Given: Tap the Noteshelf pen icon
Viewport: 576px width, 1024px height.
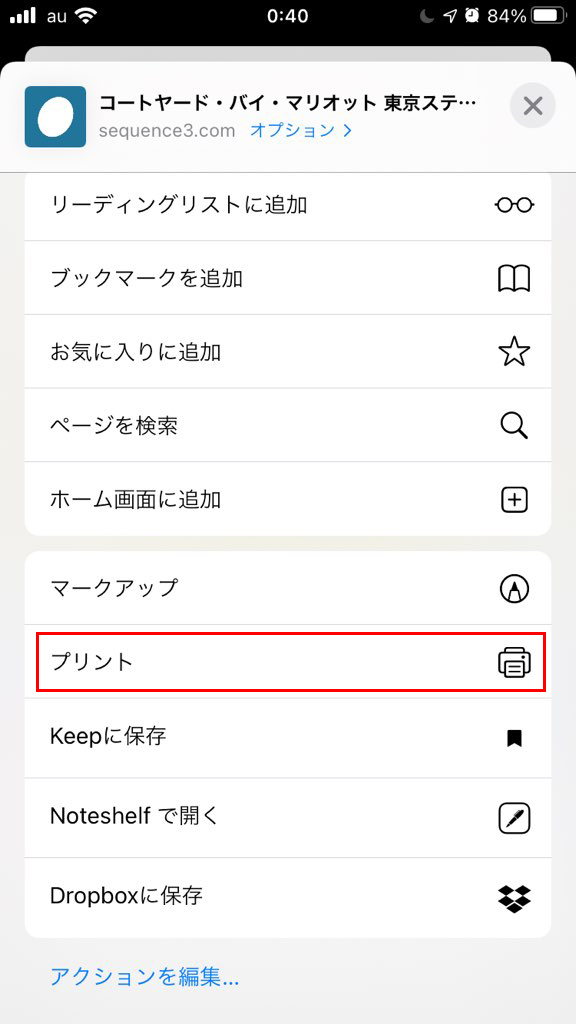Looking at the screenshot, I should click(x=514, y=818).
